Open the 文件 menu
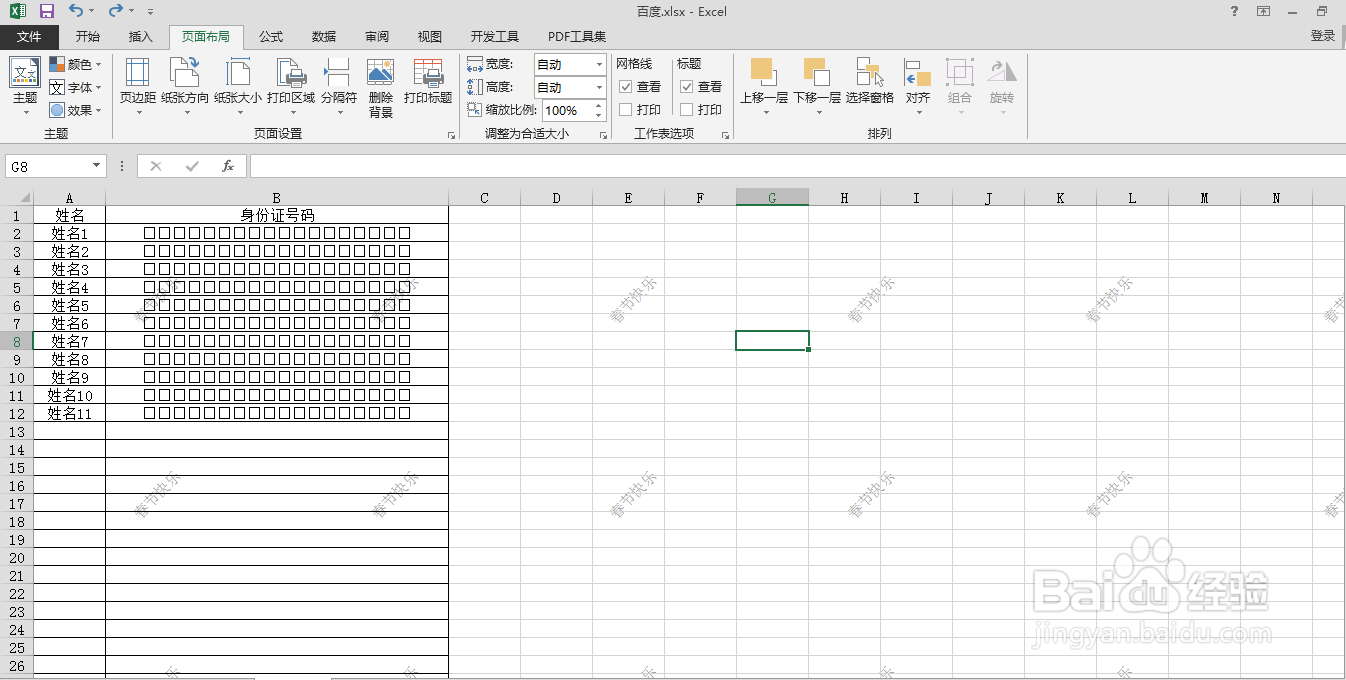This screenshot has width=1346, height=680. tap(30, 36)
